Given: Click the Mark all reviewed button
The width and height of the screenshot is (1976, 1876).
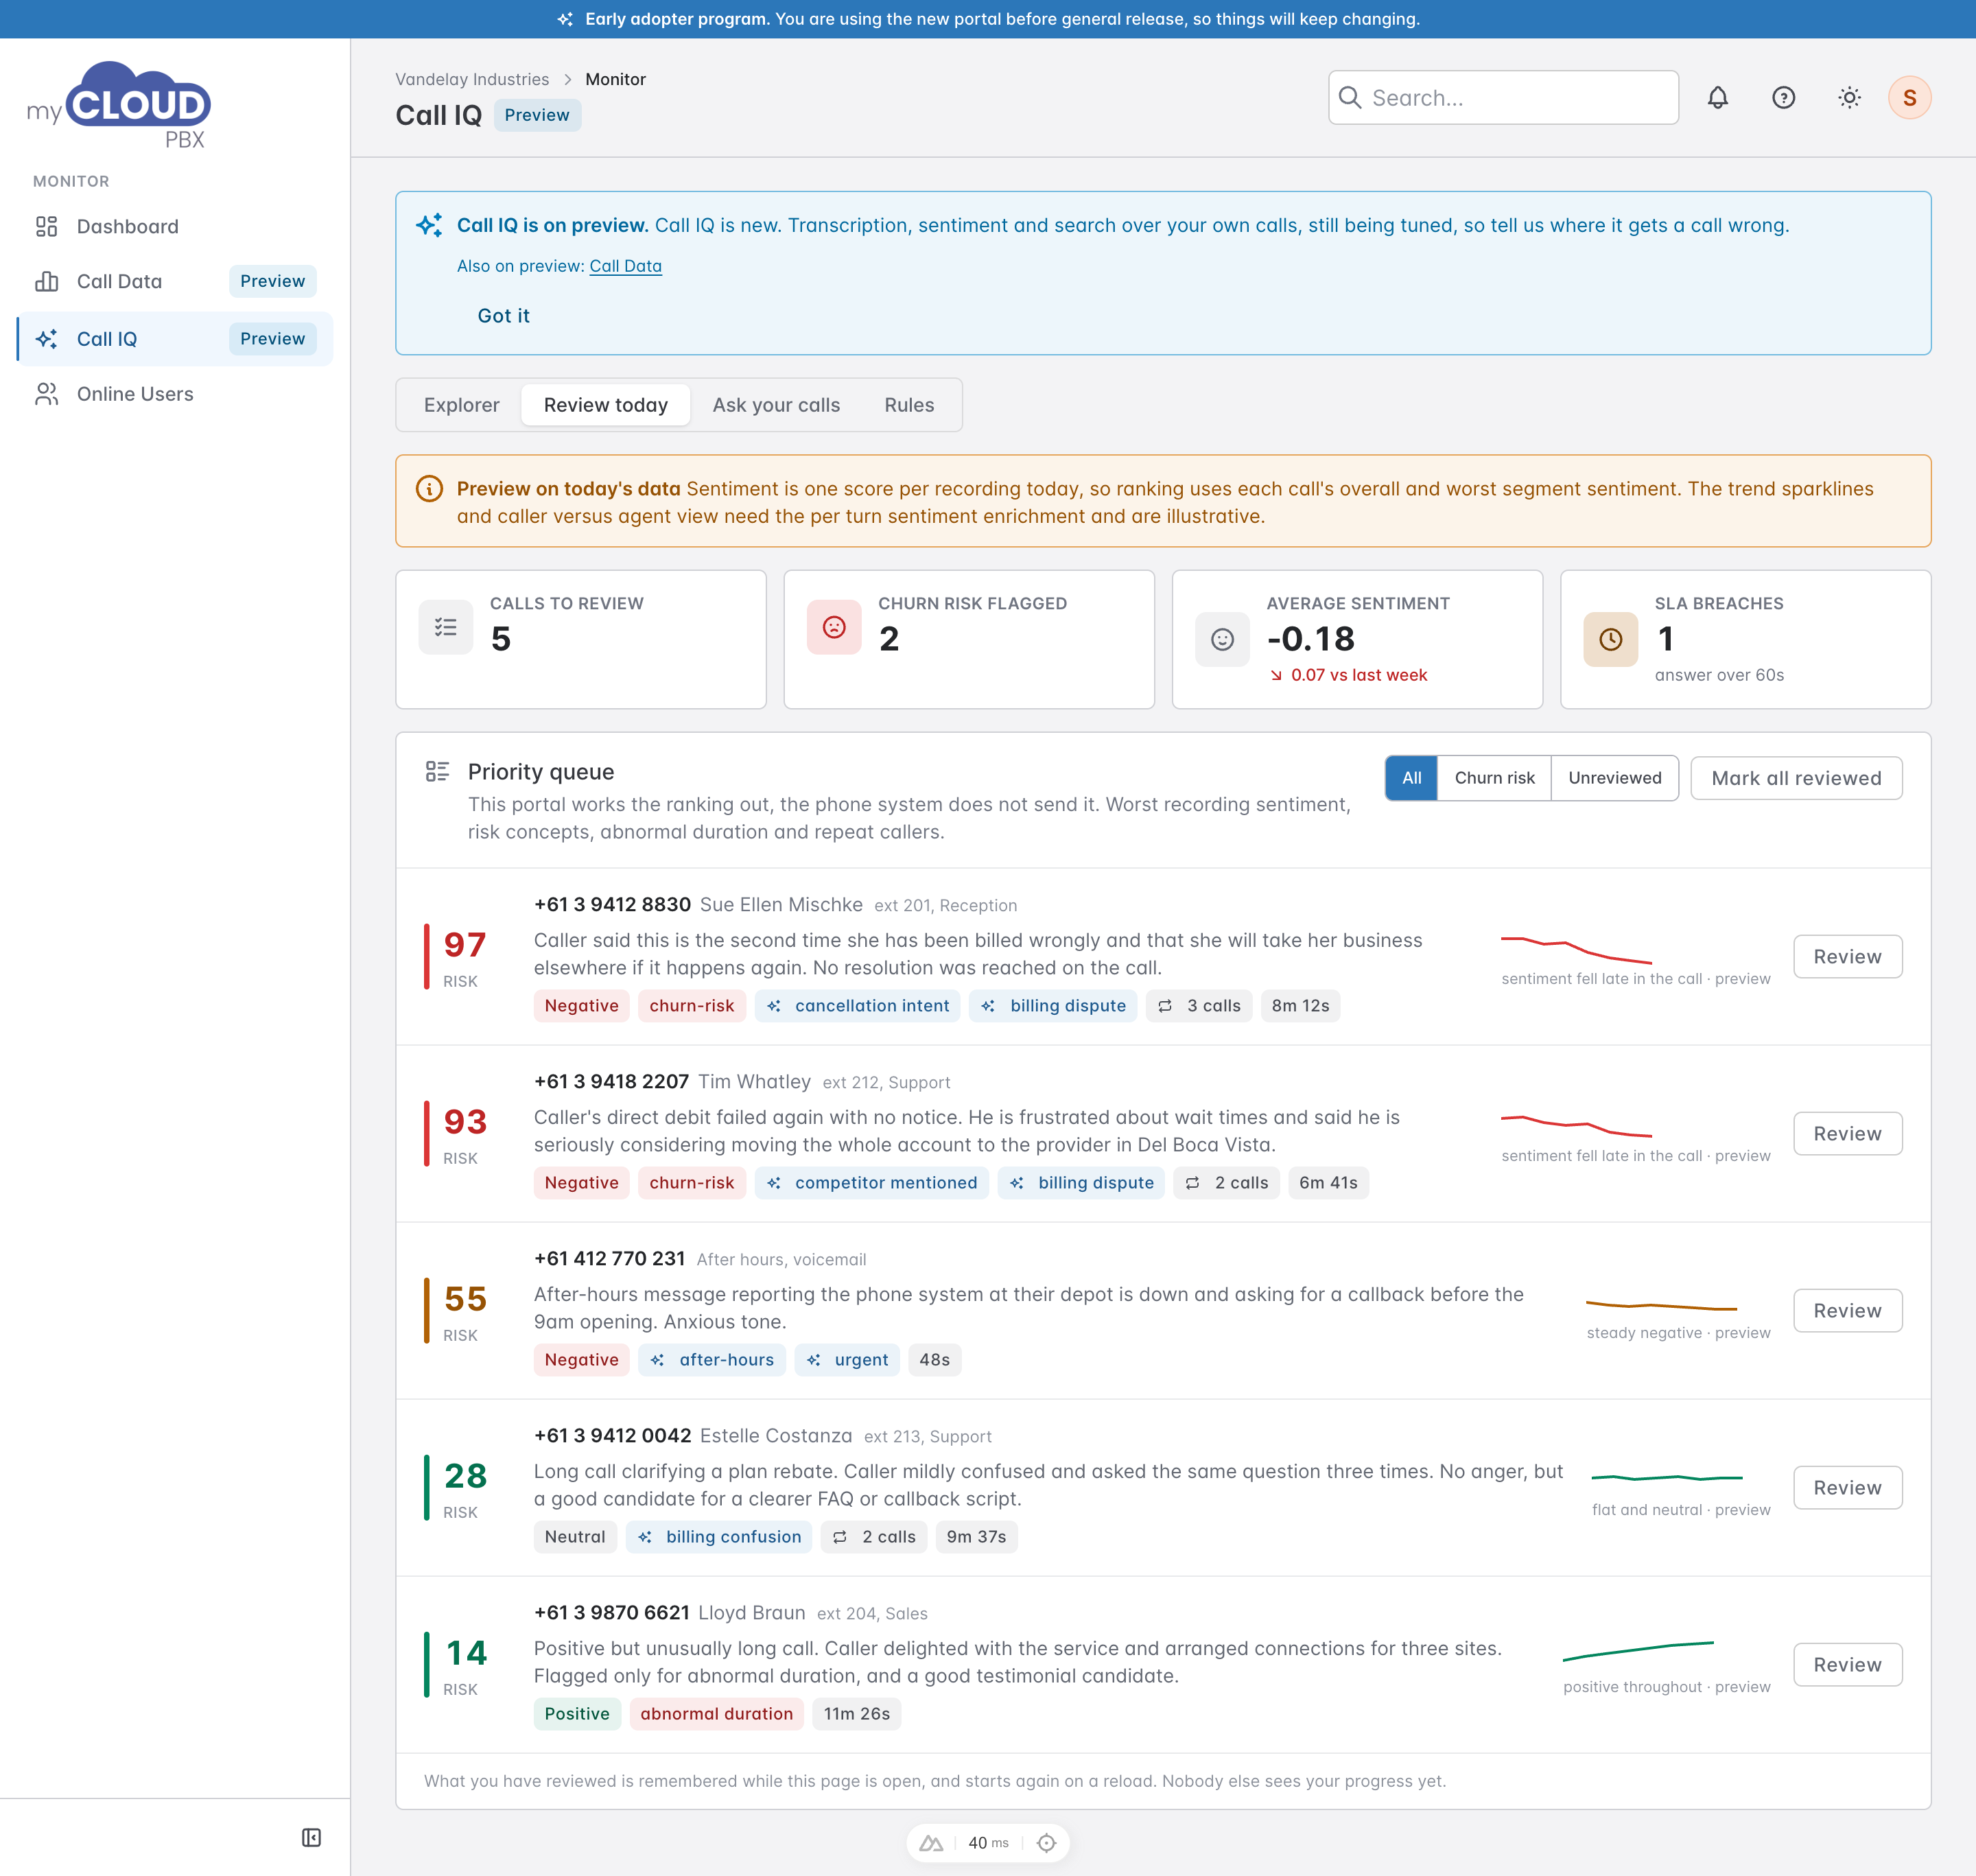Looking at the screenshot, I should 1796,778.
